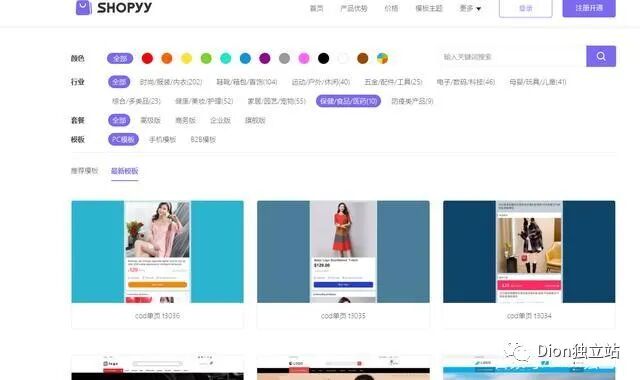This screenshot has height=380, width=640.
Task: Focus the keyword search input field
Action: pyautogui.click(x=512, y=57)
